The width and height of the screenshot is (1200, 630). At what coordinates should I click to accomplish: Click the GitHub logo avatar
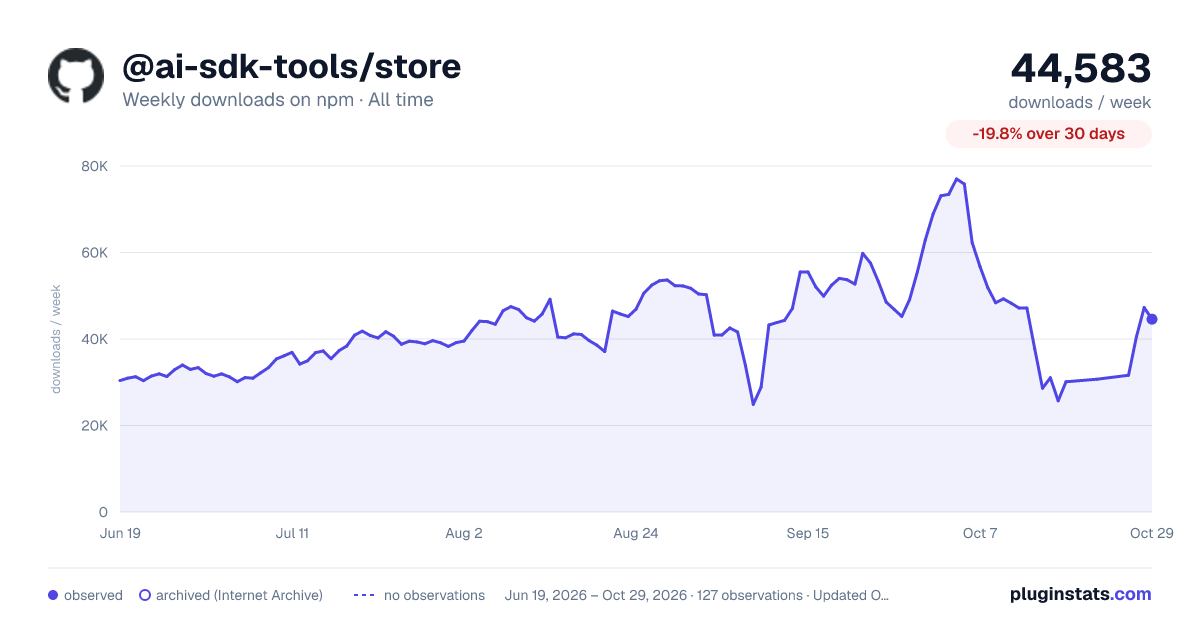point(76,75)
